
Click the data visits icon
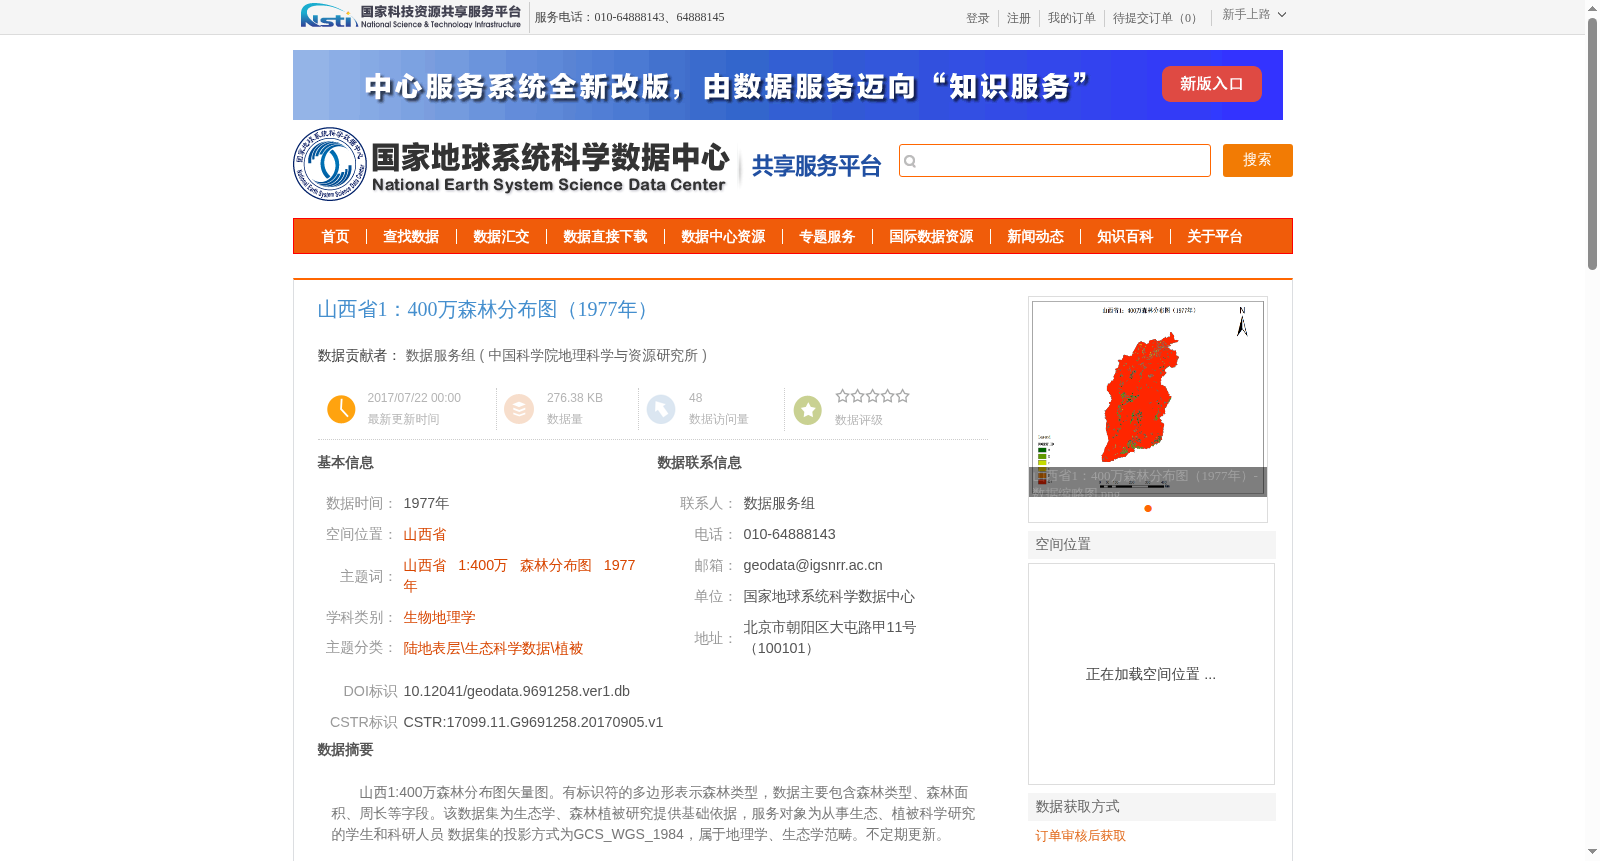tap(661, 409)
